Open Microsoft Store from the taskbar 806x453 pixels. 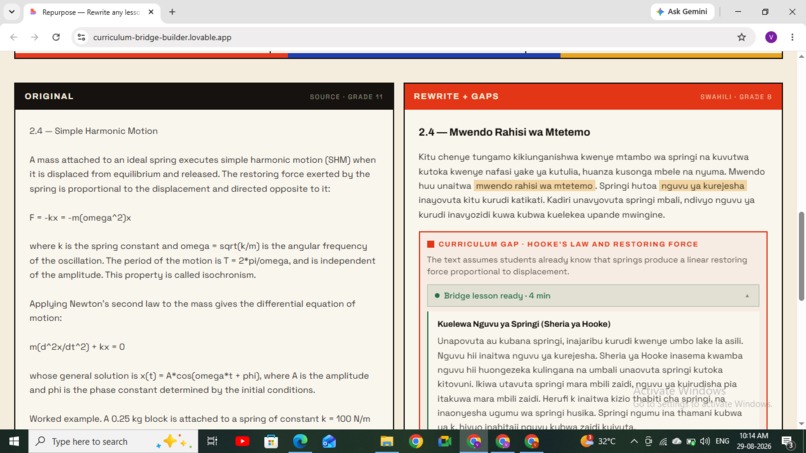pyautogui.click(x=271, y=441)
